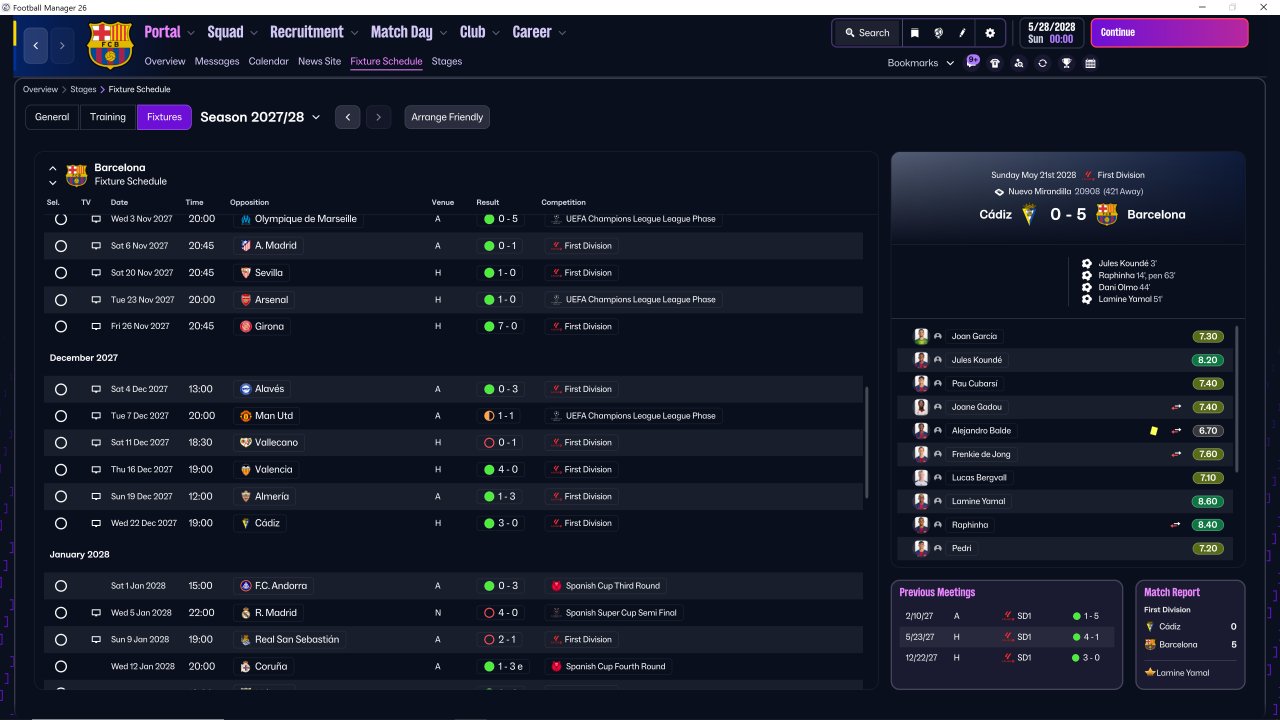Select the Sevilla fixture radio button
The height and width of the screenshot is (720, 1280).
(x=61, y=272)
